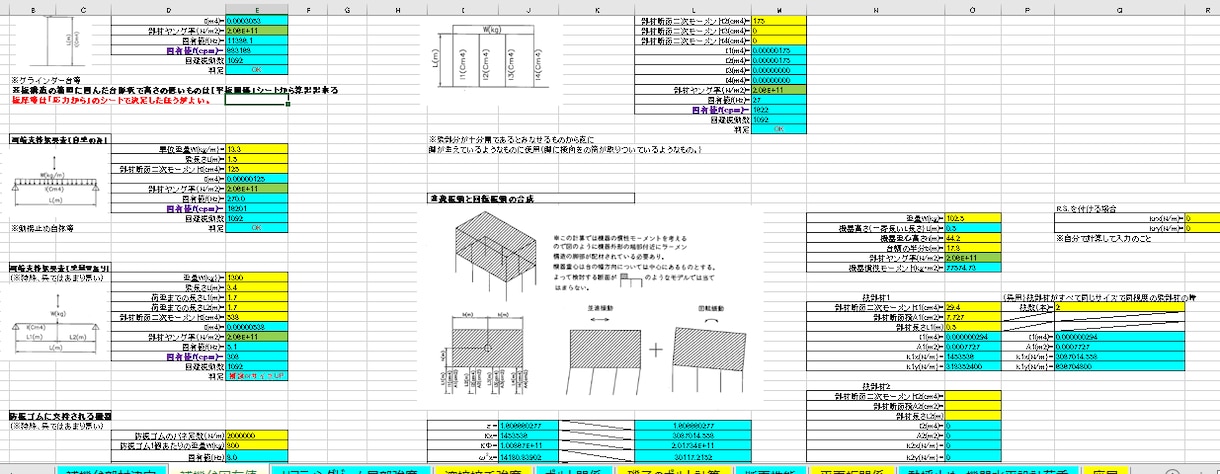Click the cell showing 270.0
1220x474 pixels.
(x=257, y=198)
